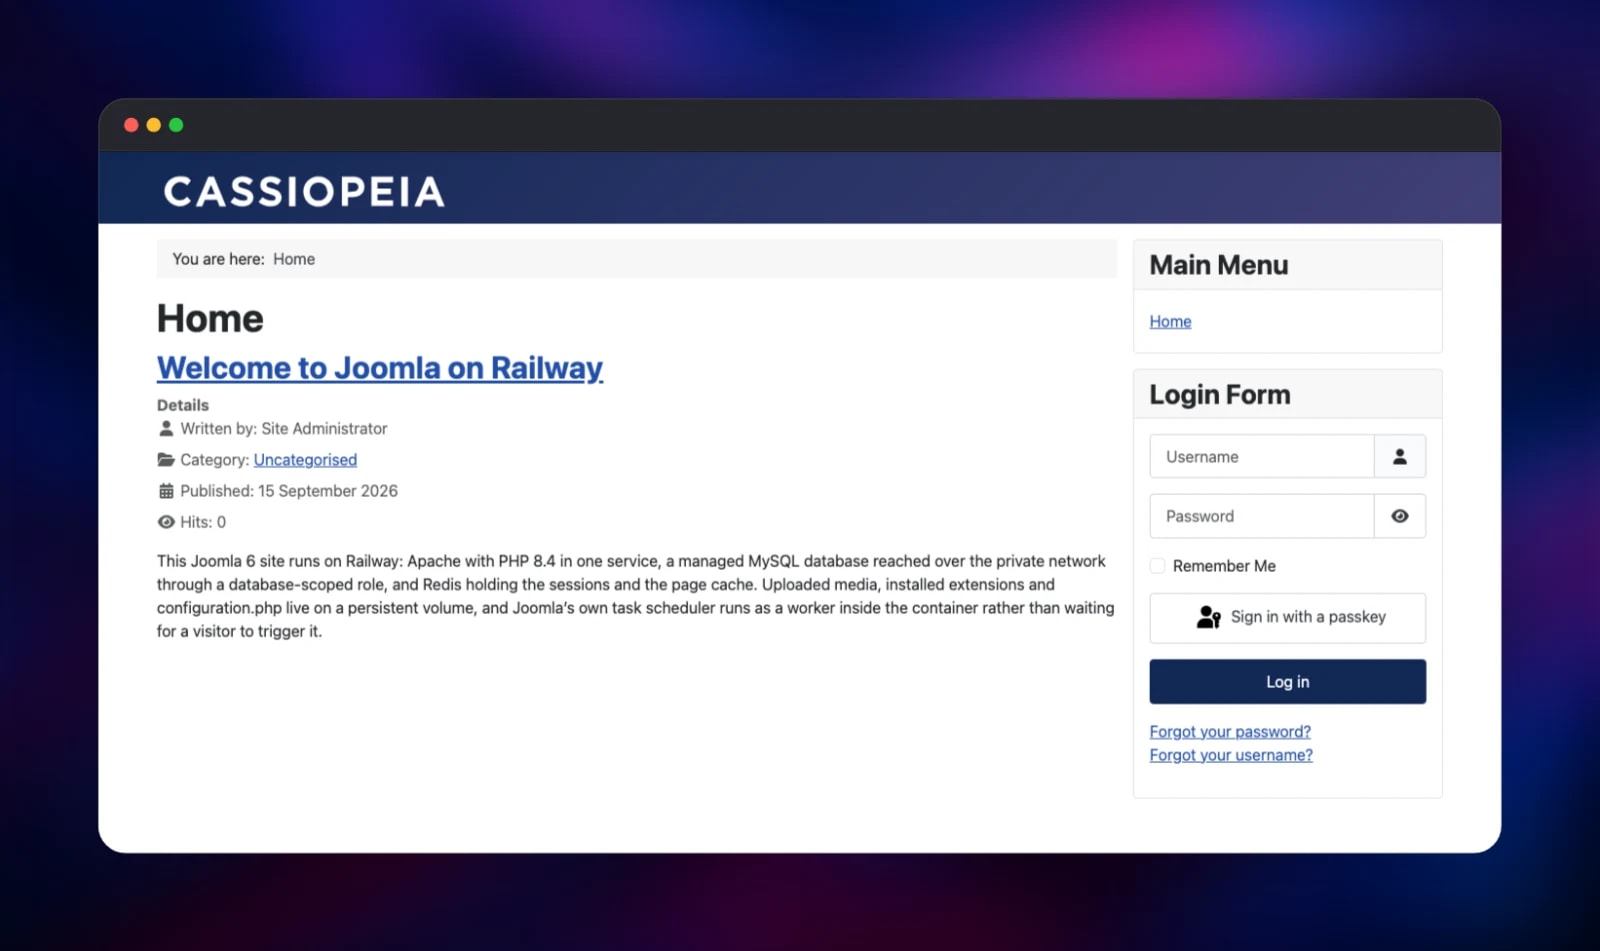Image resolution: width=1600 pixels, height=951 pixels.
Task: Click the green maximize window button
Action: tap(176, 125)
